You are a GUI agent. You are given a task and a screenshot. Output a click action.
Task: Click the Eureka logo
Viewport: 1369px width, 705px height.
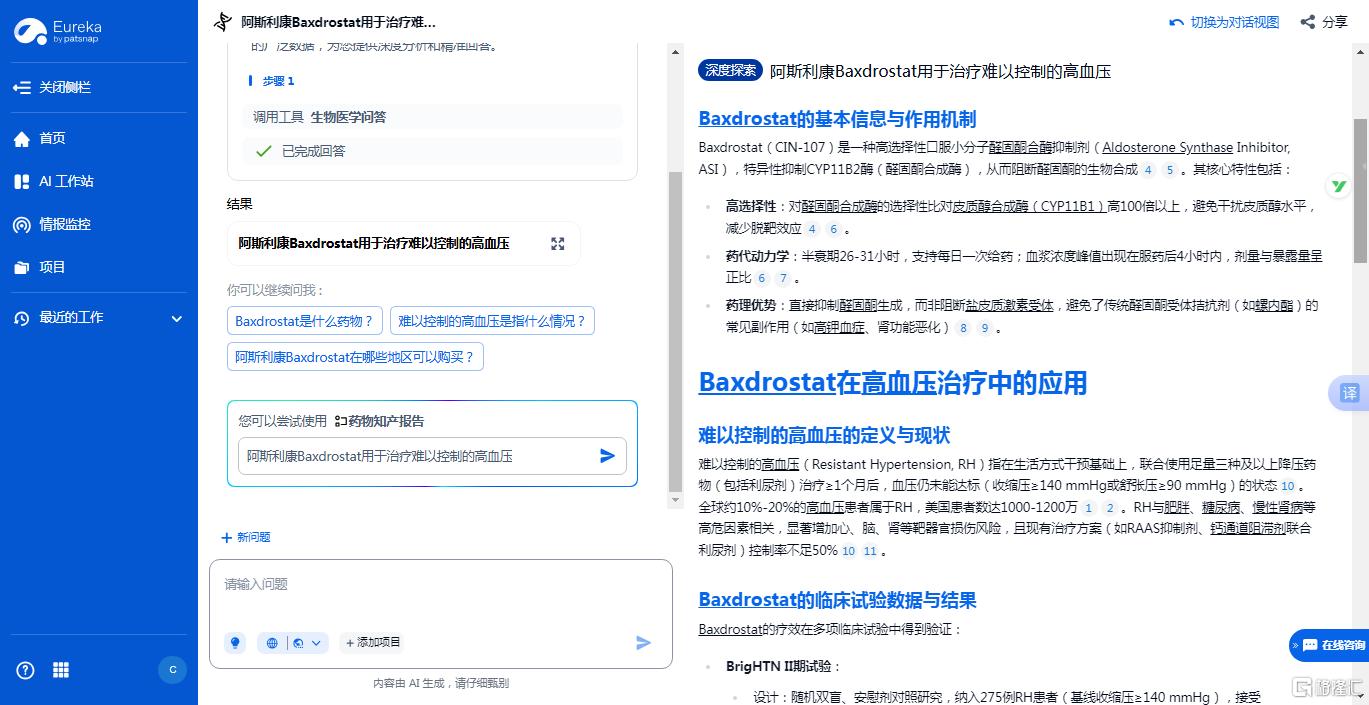coord(57,31)
